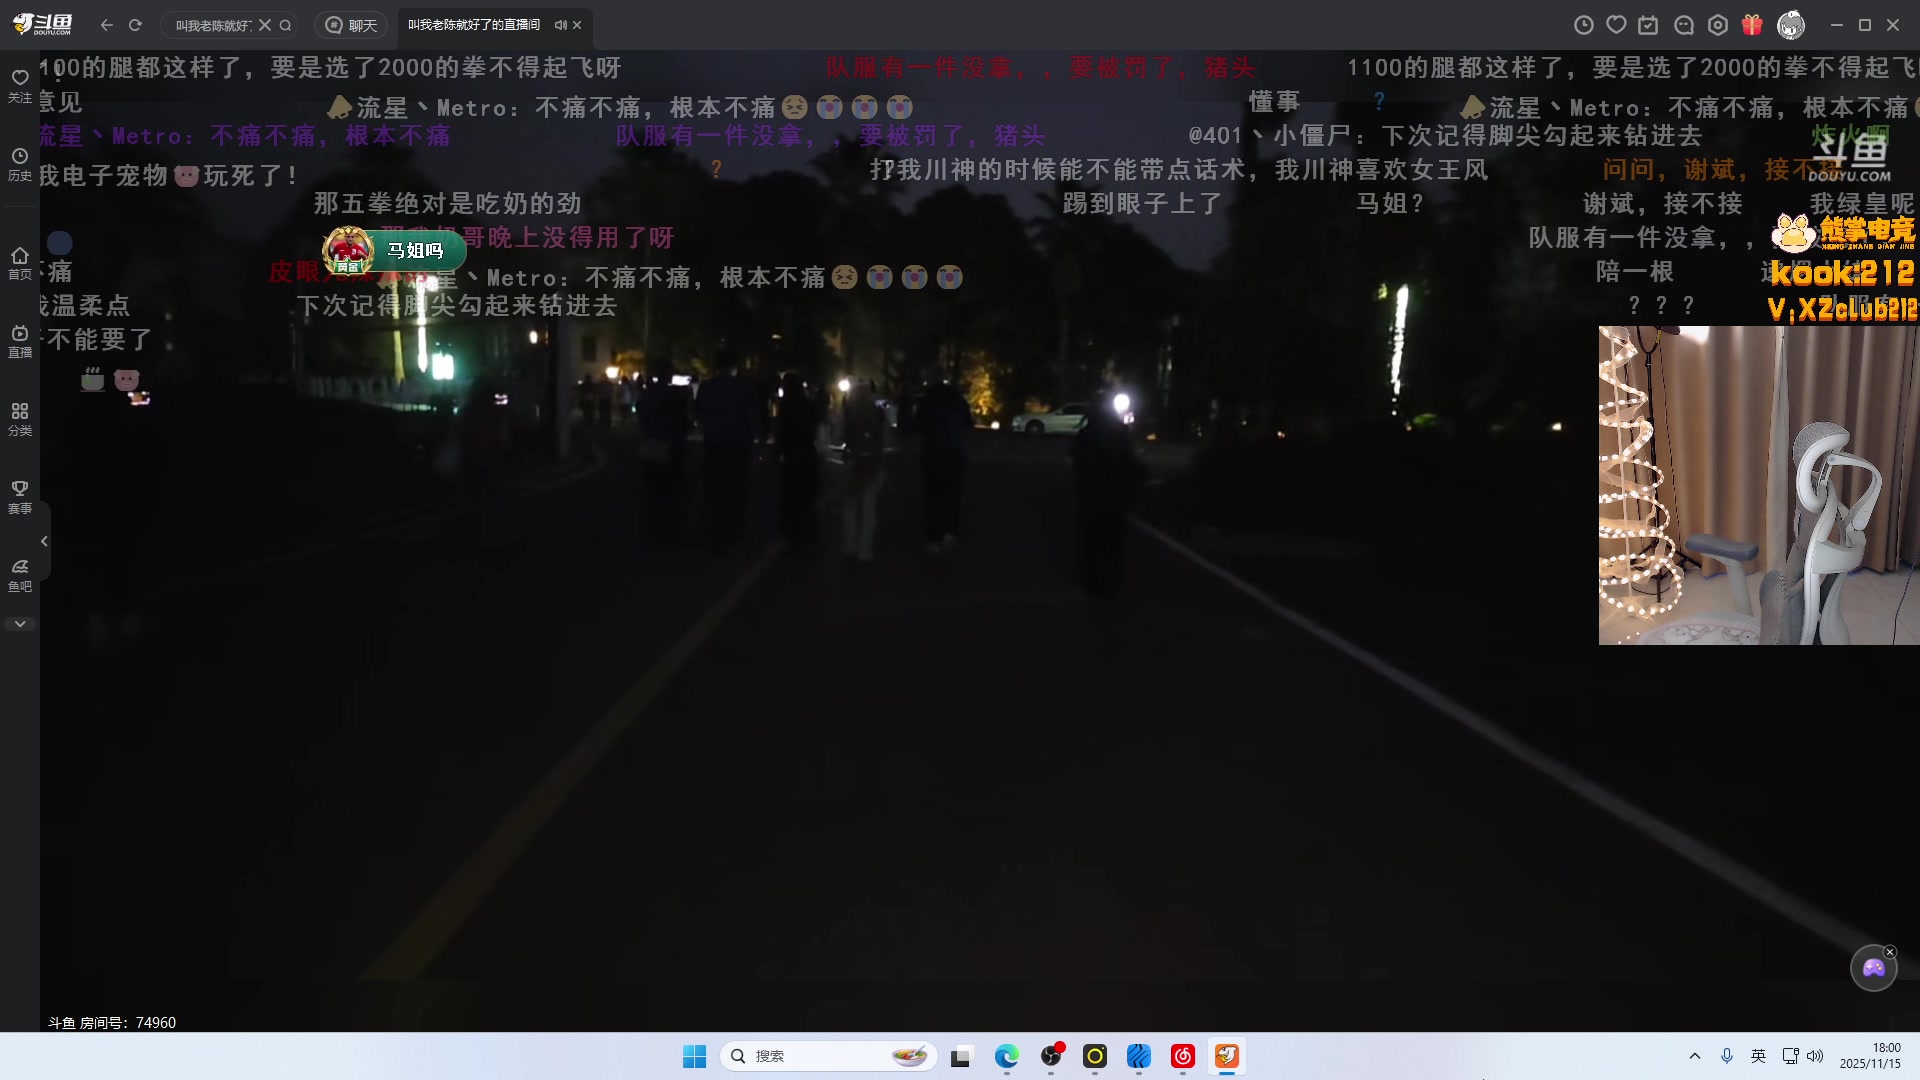
Task: Open the 赛事 esports matches sidebar section
Action: (19, 496)
